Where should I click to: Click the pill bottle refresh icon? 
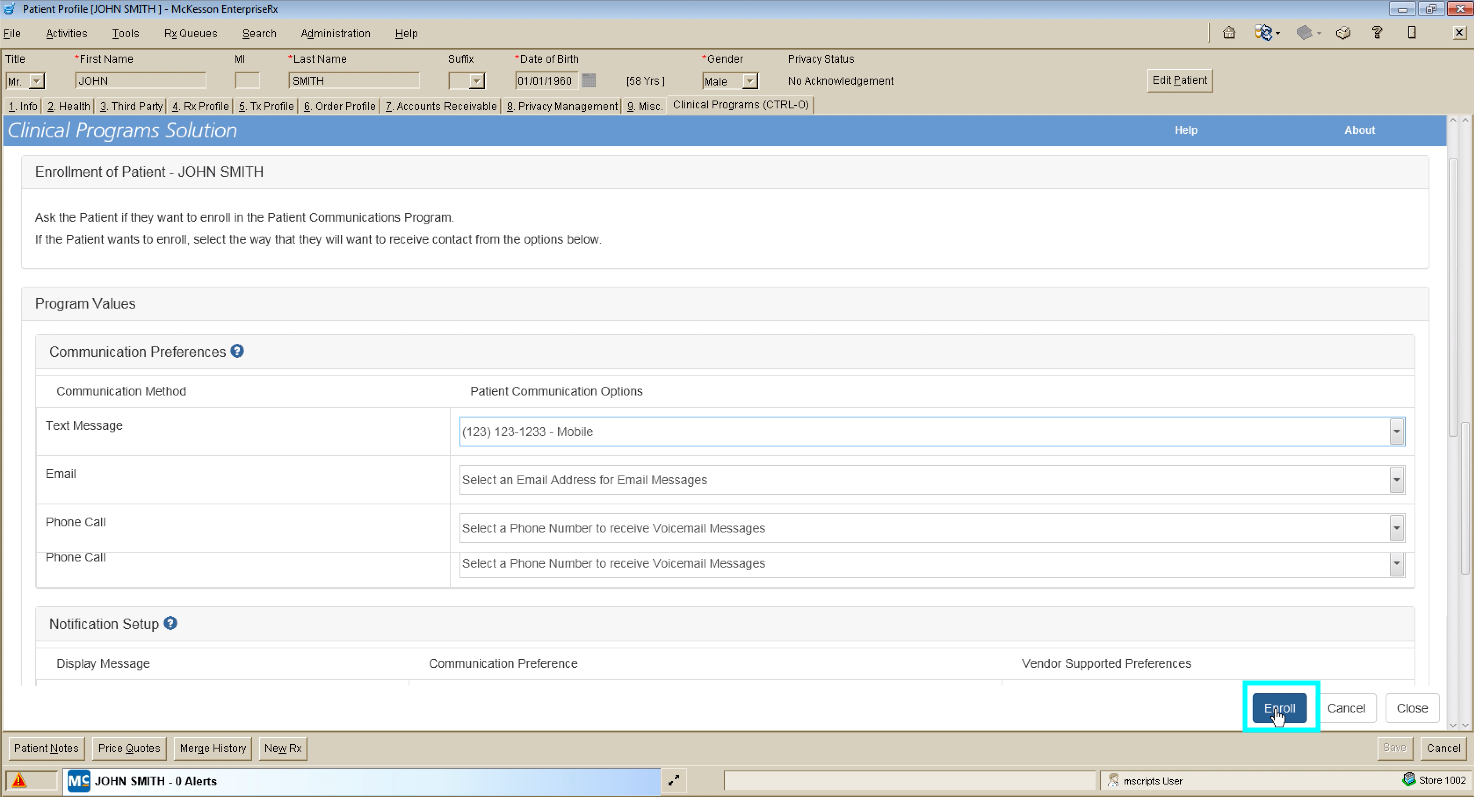(1264, 33)
